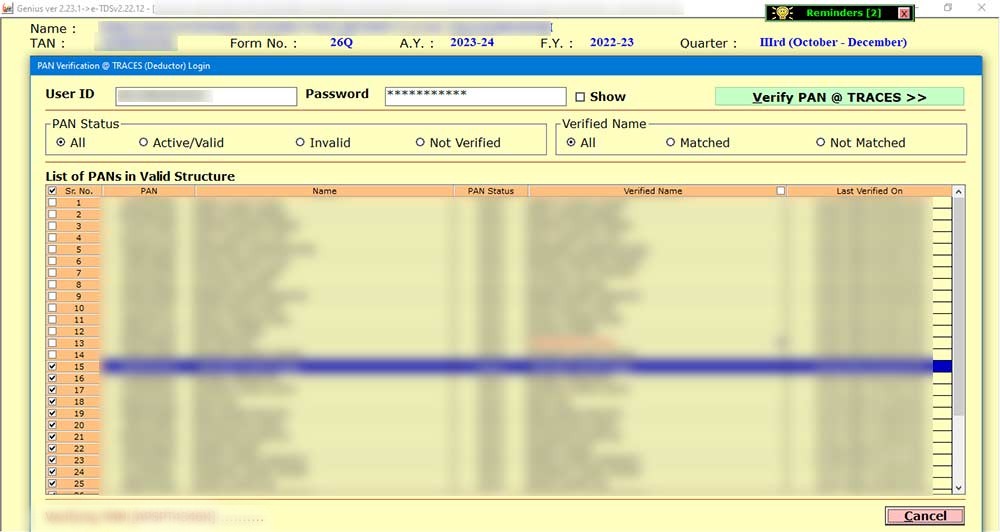
Task: Restore the application window size
Action: click(x=948, y=8)
